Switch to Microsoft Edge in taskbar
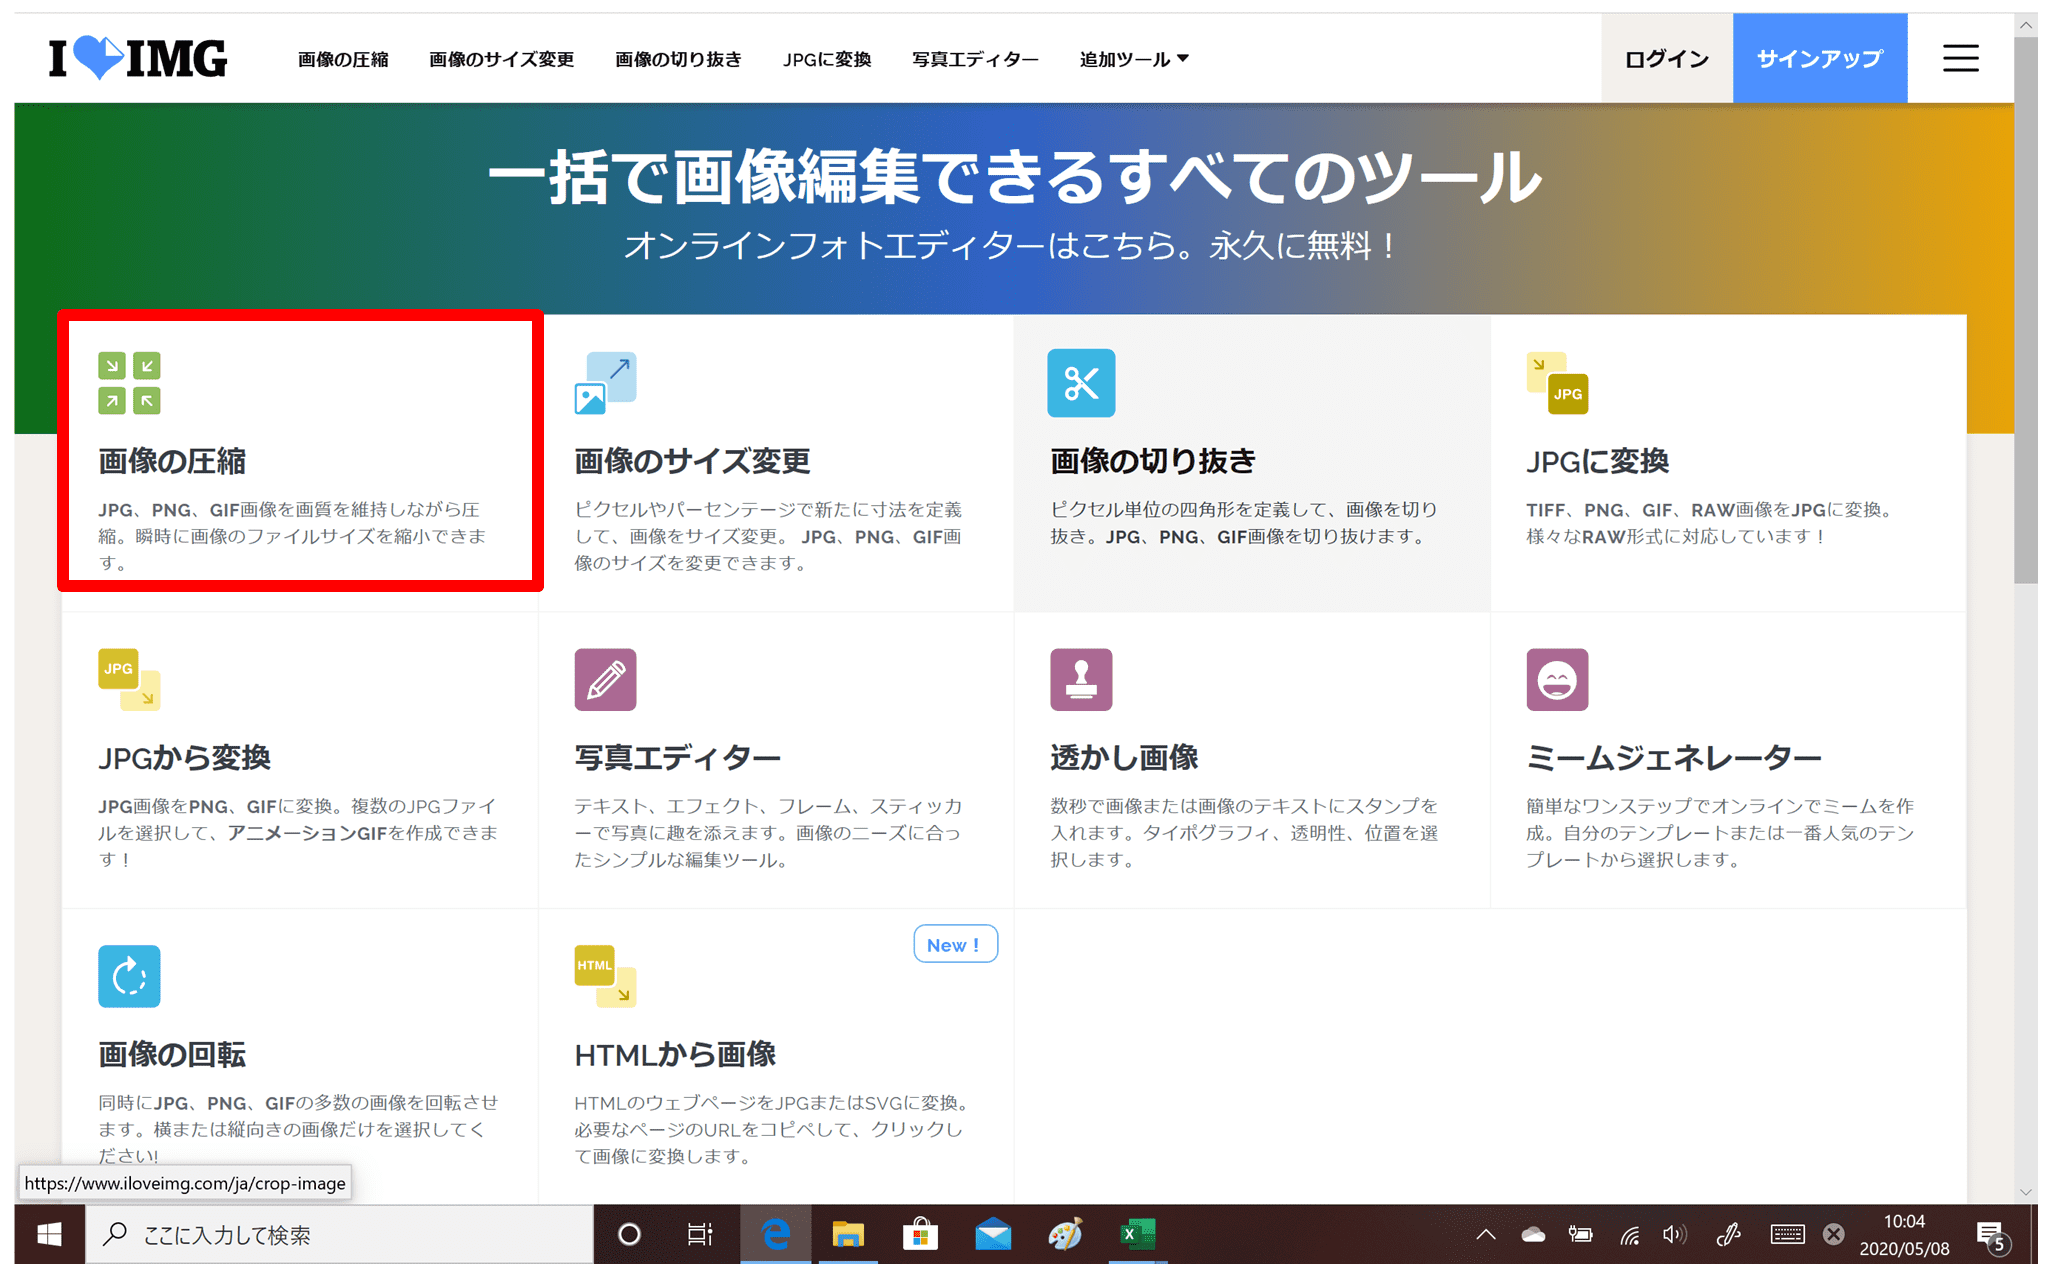2051x1270 pixels. [x=775, y=1235]
